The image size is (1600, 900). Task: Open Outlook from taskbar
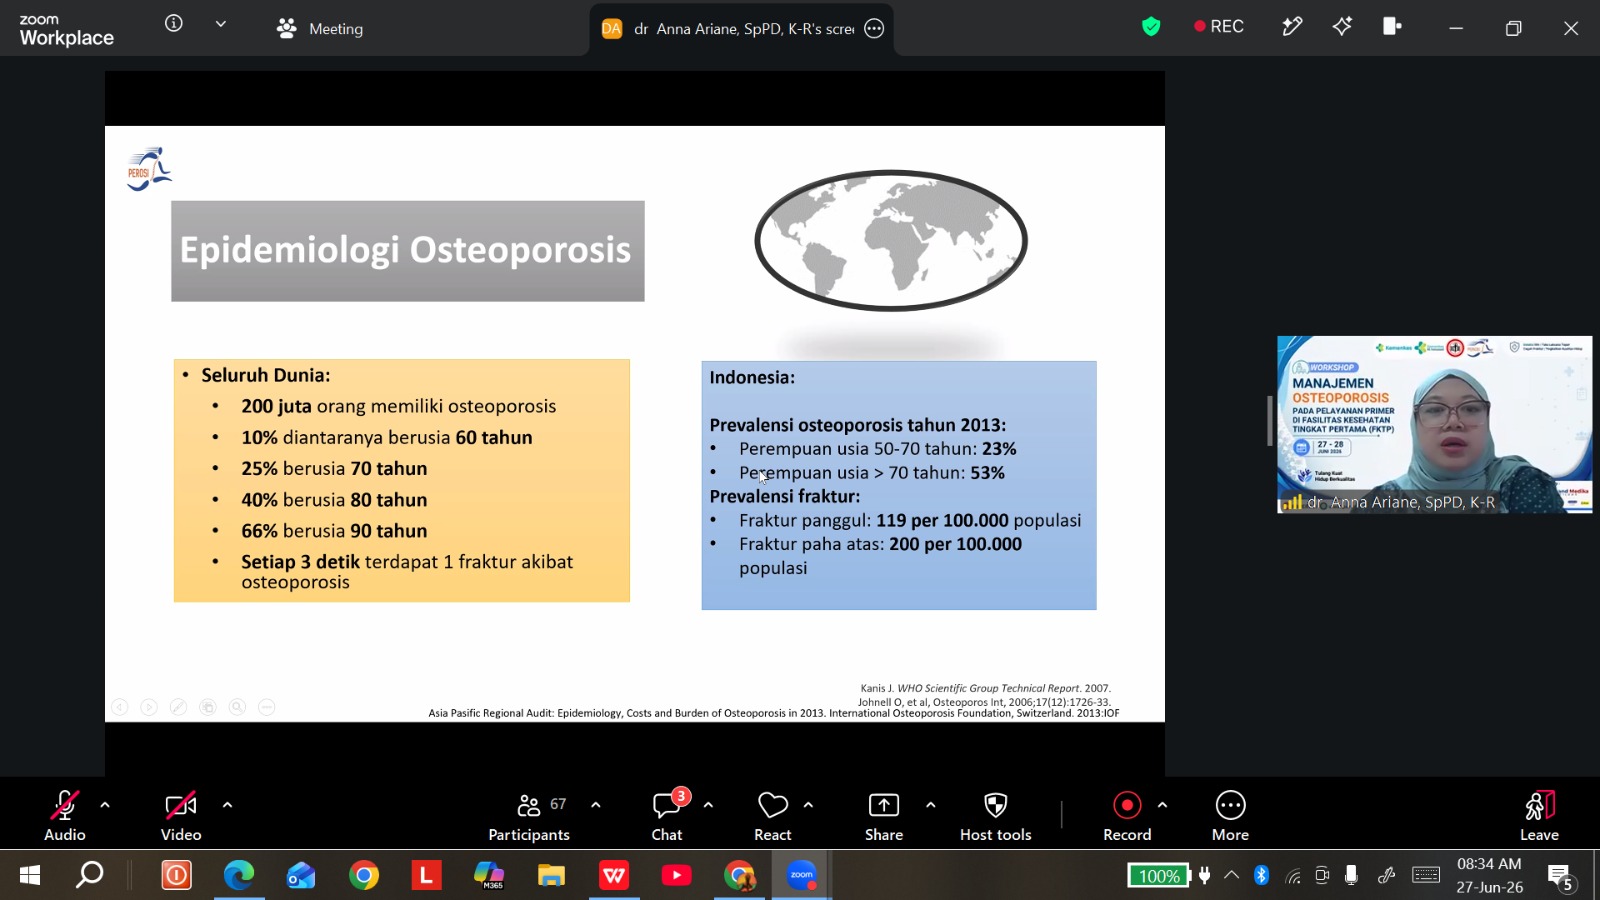(301, 876)
